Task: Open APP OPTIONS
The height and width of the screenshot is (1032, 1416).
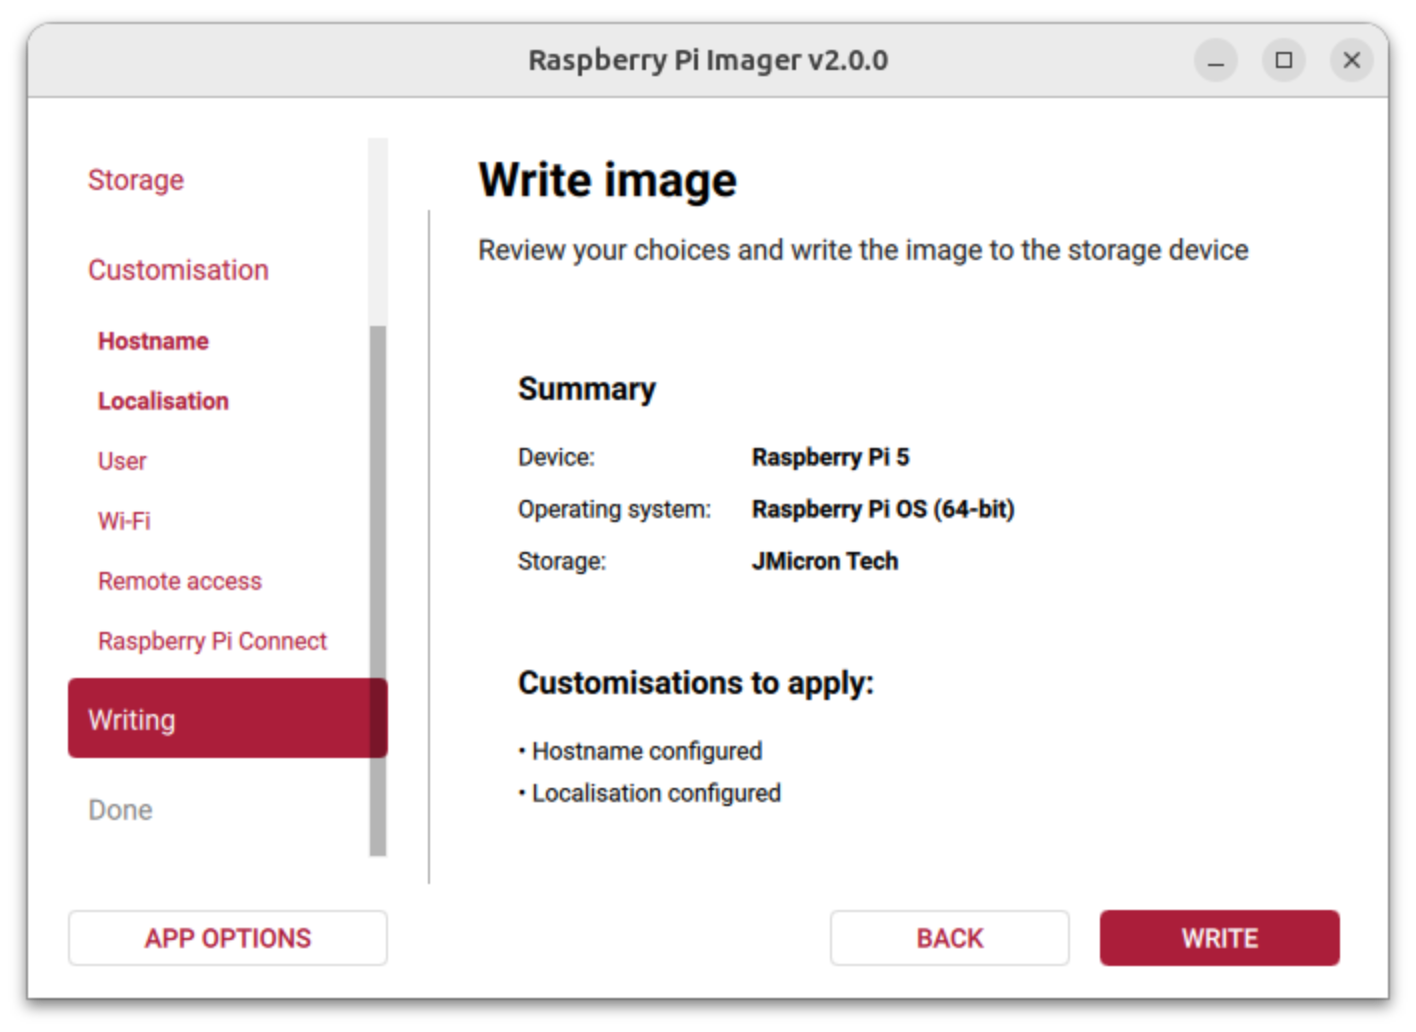Action: tap(228, 938)
